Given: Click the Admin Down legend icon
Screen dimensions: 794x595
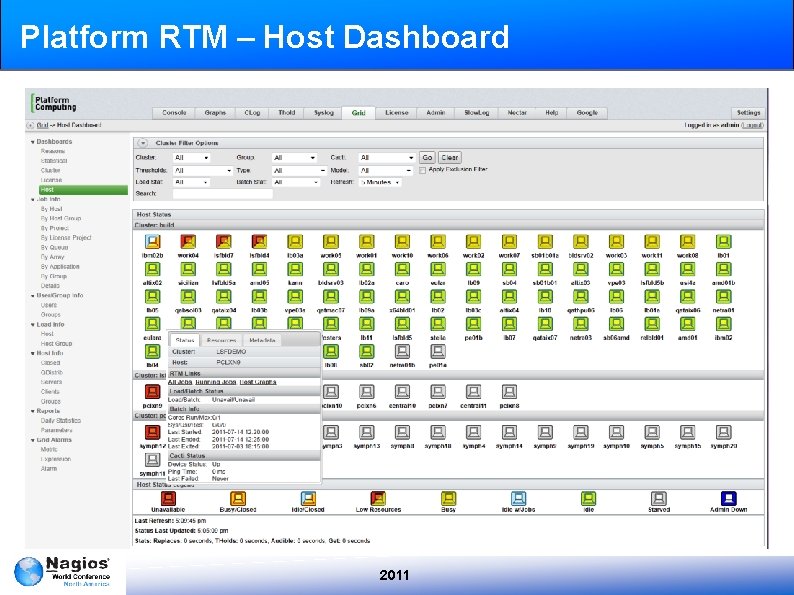Looking at the screenshot, I should coord(728,498).
